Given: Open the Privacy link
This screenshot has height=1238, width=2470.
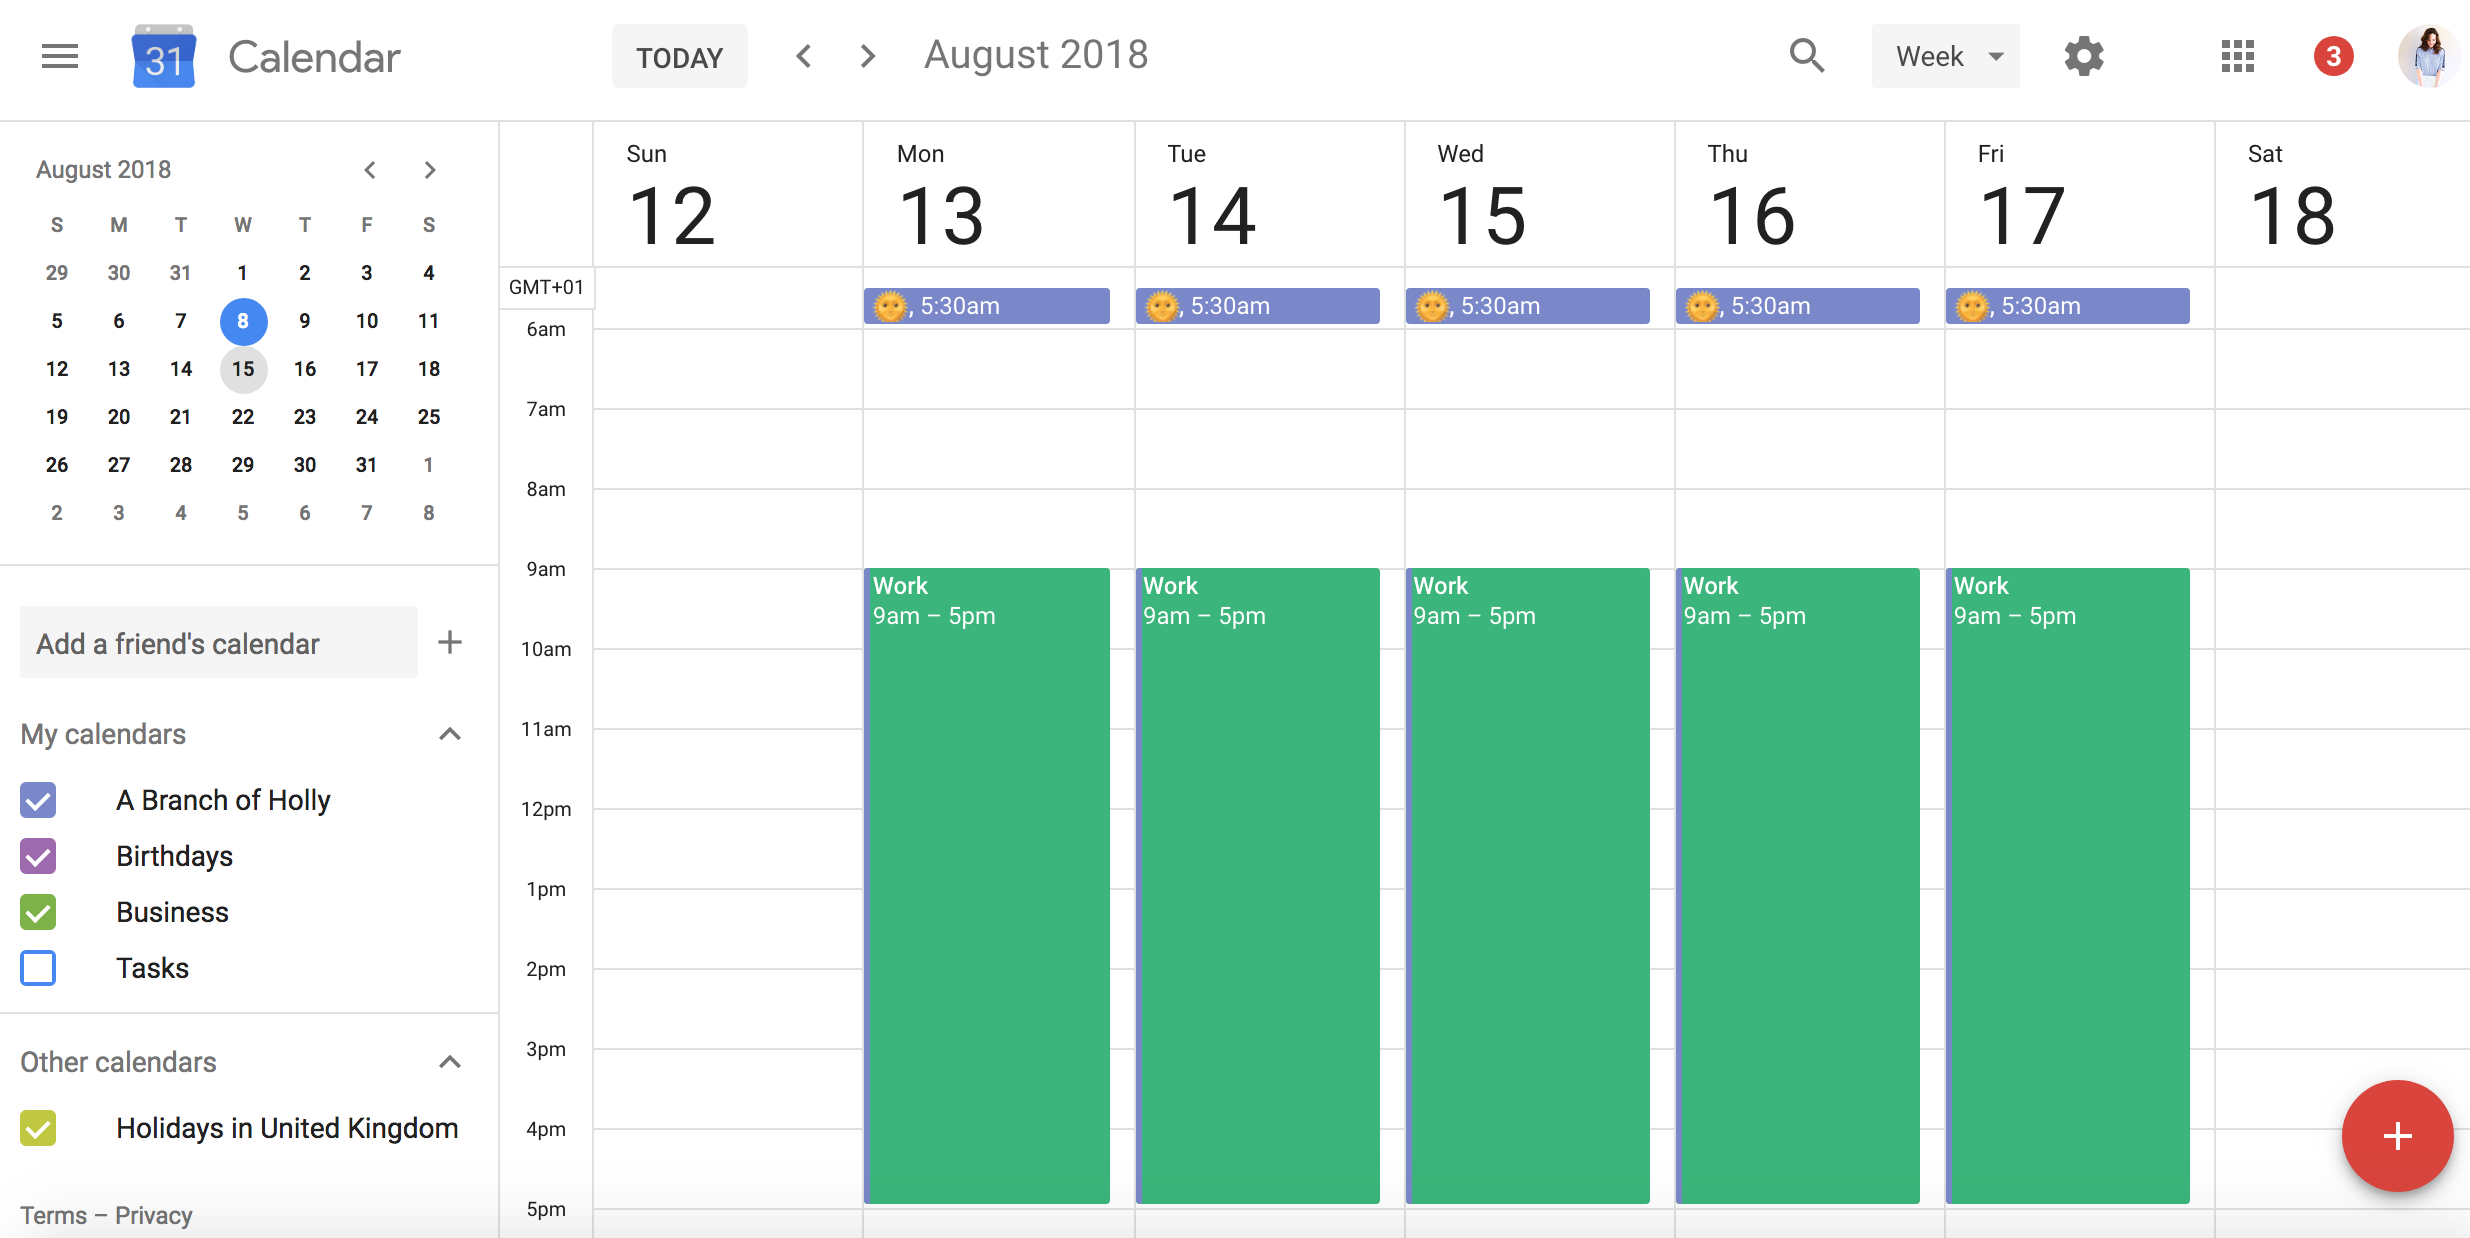Looking at the screenshot, I should 153,1215.
